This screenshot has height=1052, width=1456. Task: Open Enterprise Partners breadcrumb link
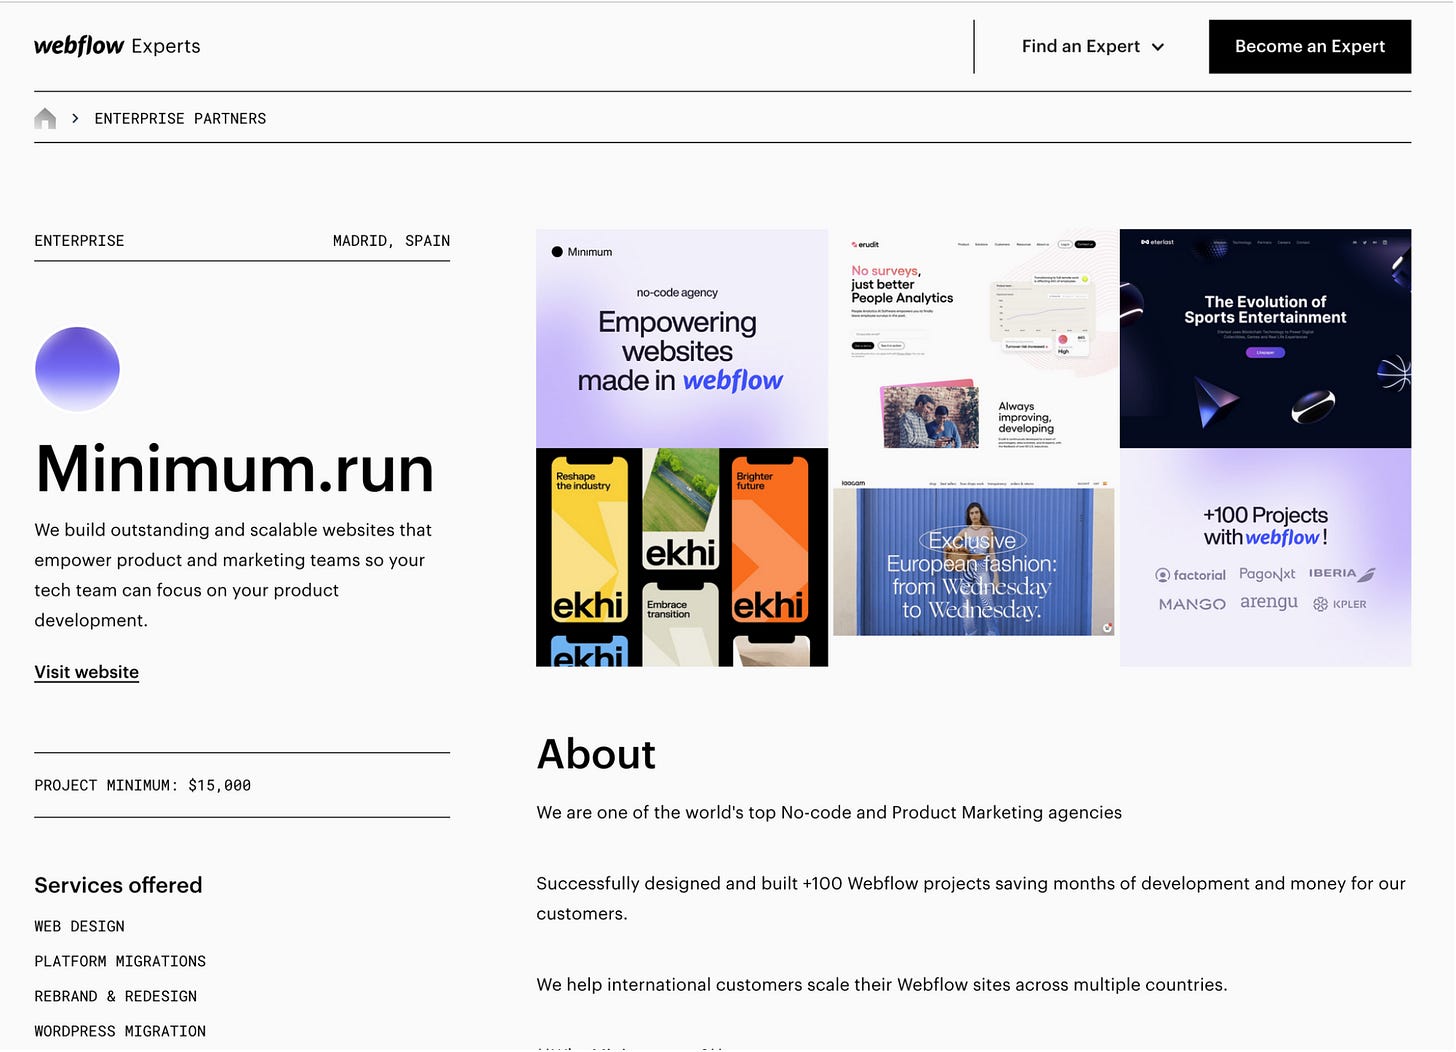tap(180, 118)
